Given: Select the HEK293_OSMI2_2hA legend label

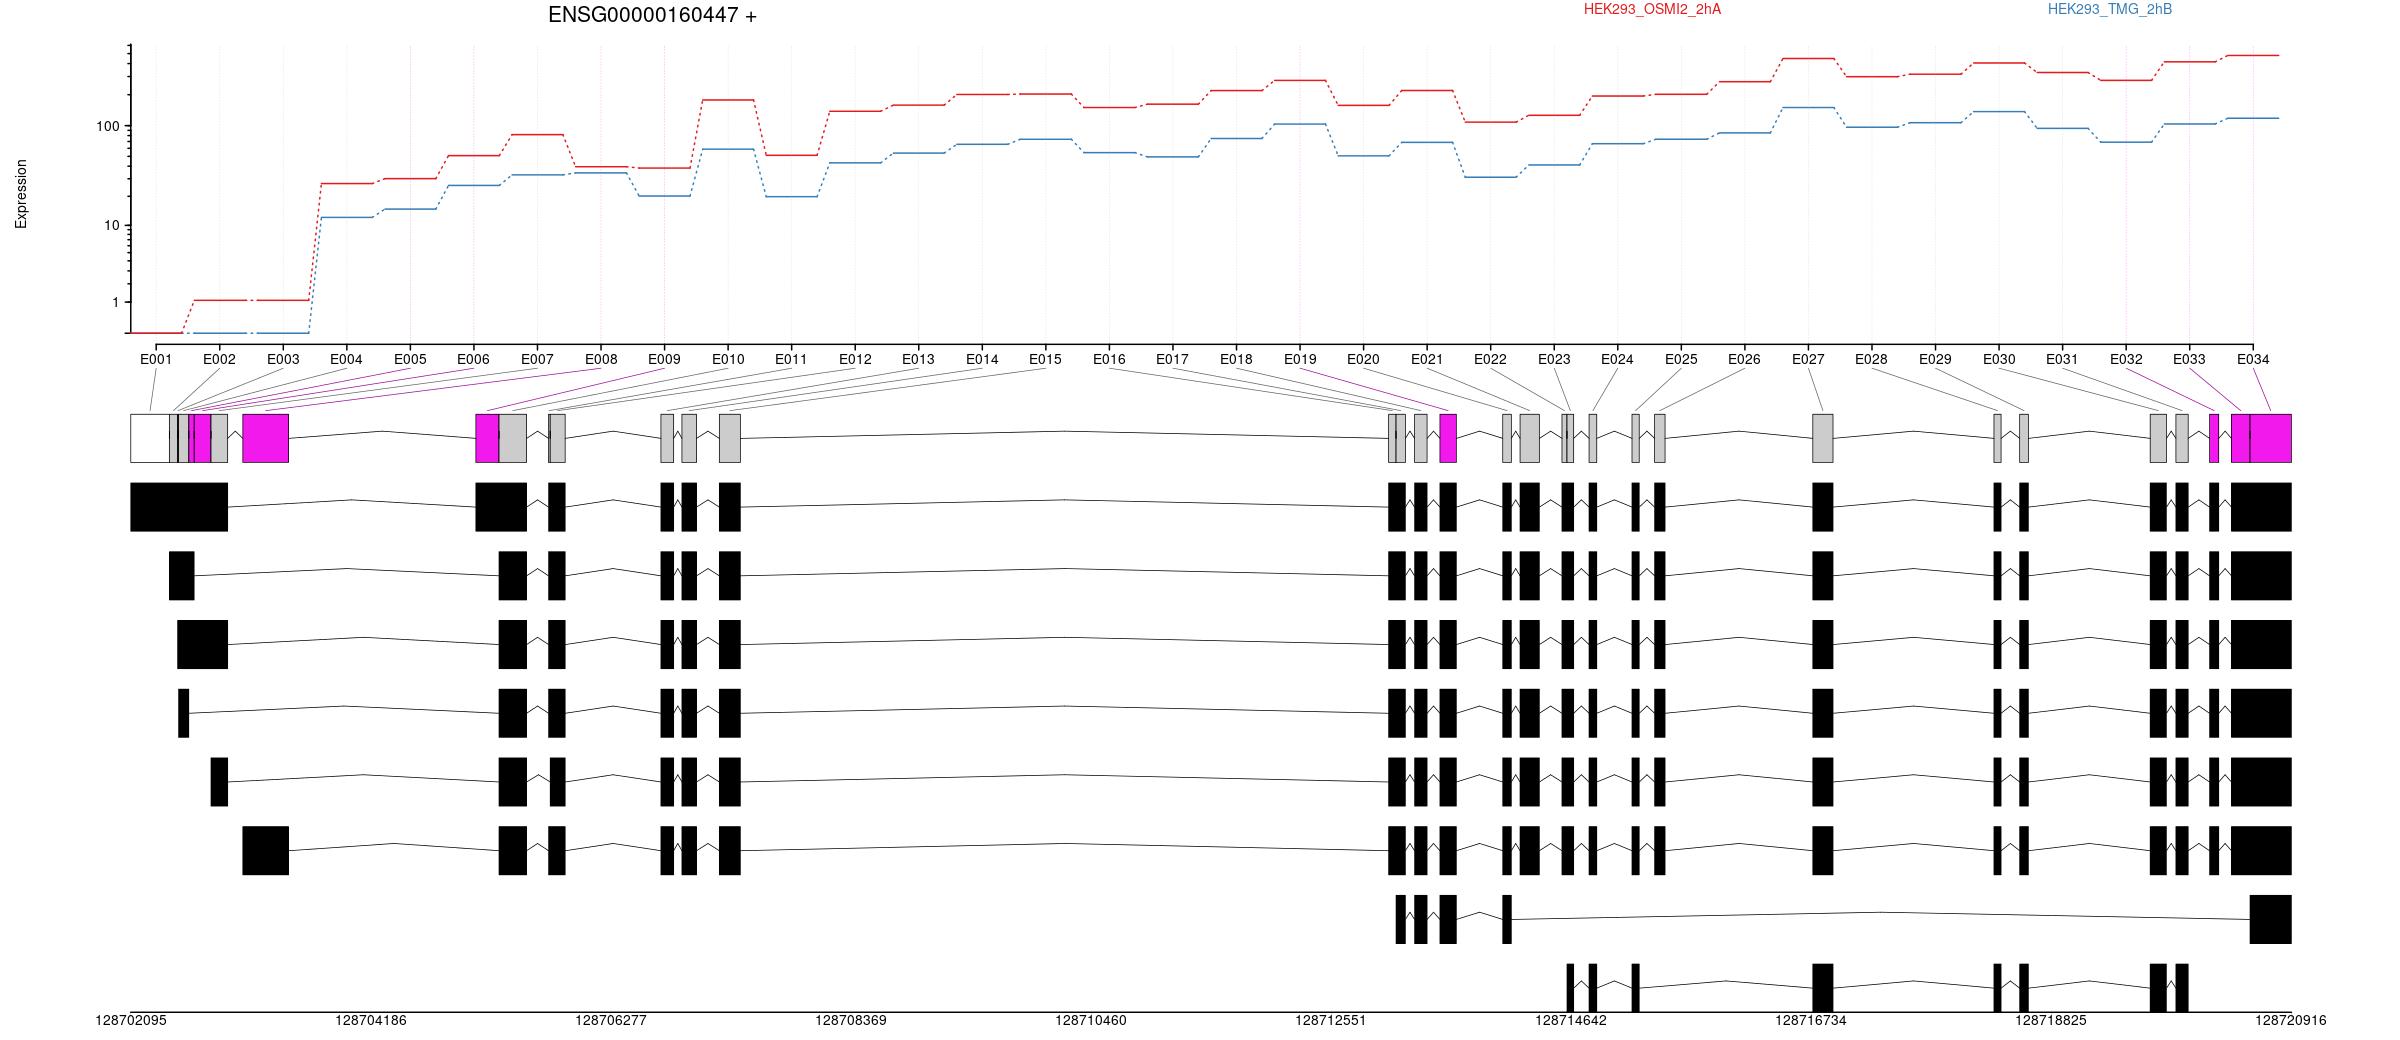Looking at the screenshot, I should [x=1652, y=9].
